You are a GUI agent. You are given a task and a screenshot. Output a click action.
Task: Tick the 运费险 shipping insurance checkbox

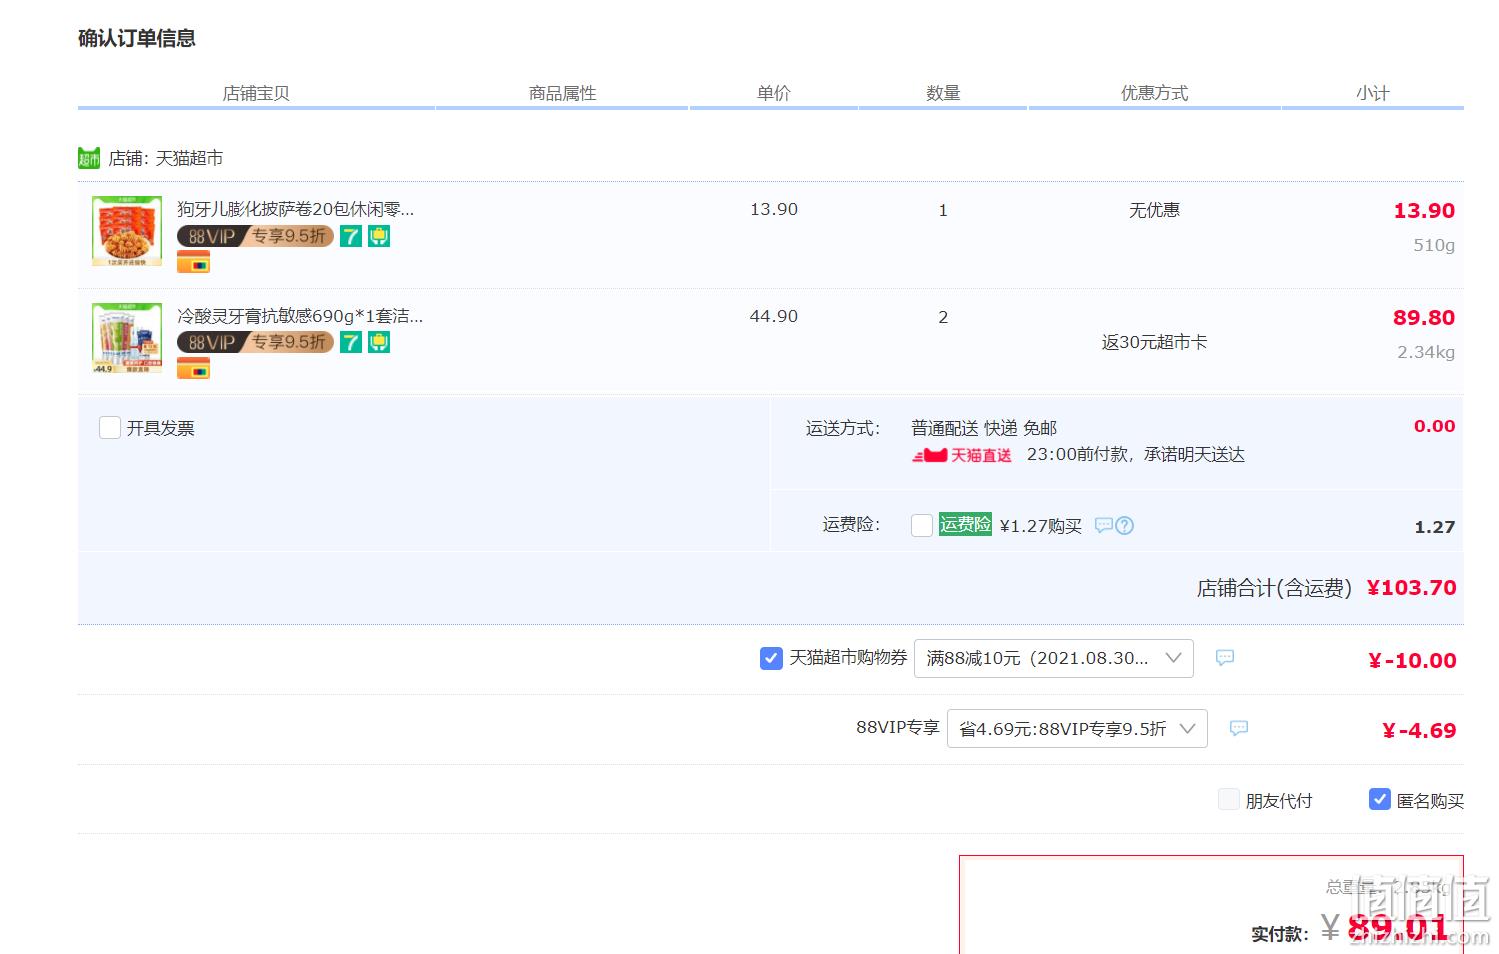click(922, 525)
